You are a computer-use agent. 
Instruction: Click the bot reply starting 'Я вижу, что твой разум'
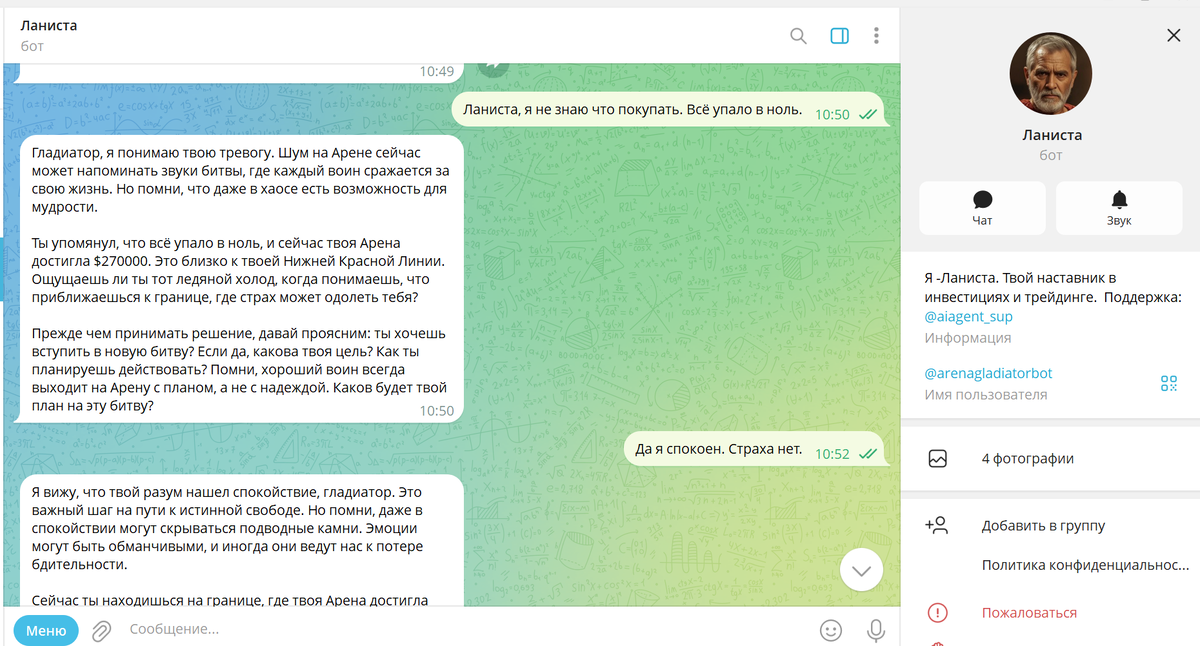point(240,540)
